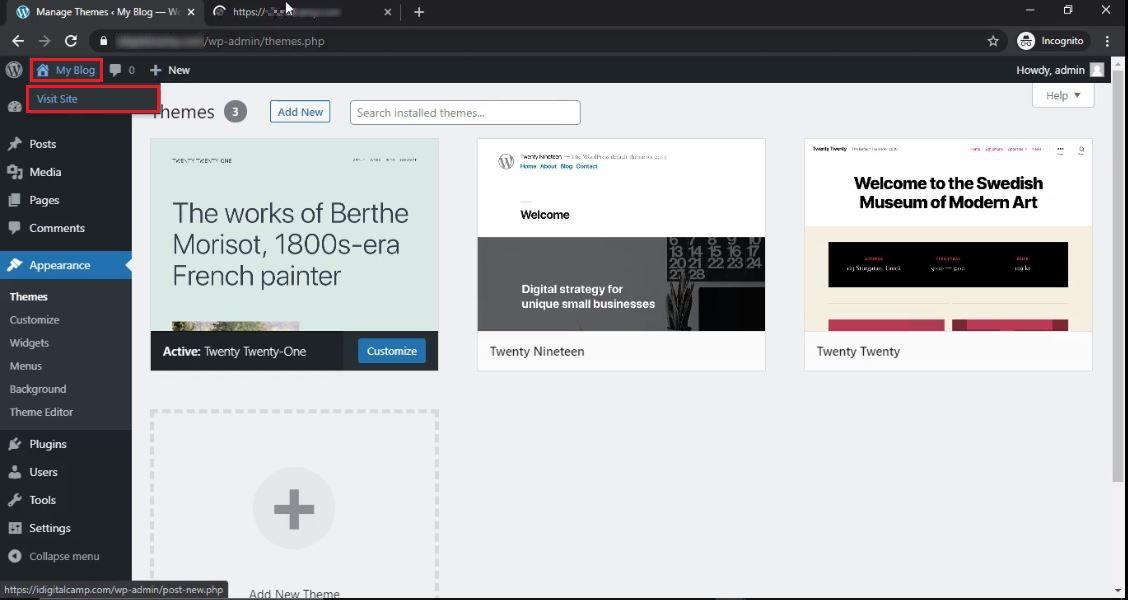Open the Customize submenu link
This screenshot has height=600, width=1128.
35,319
